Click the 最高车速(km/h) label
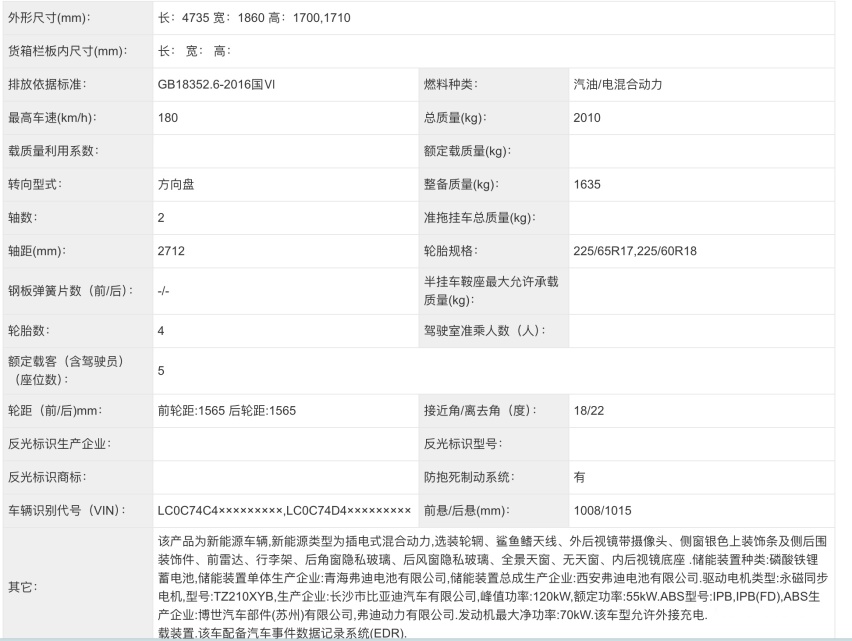Viewport: 852px width, 641px height. [52, 118]
